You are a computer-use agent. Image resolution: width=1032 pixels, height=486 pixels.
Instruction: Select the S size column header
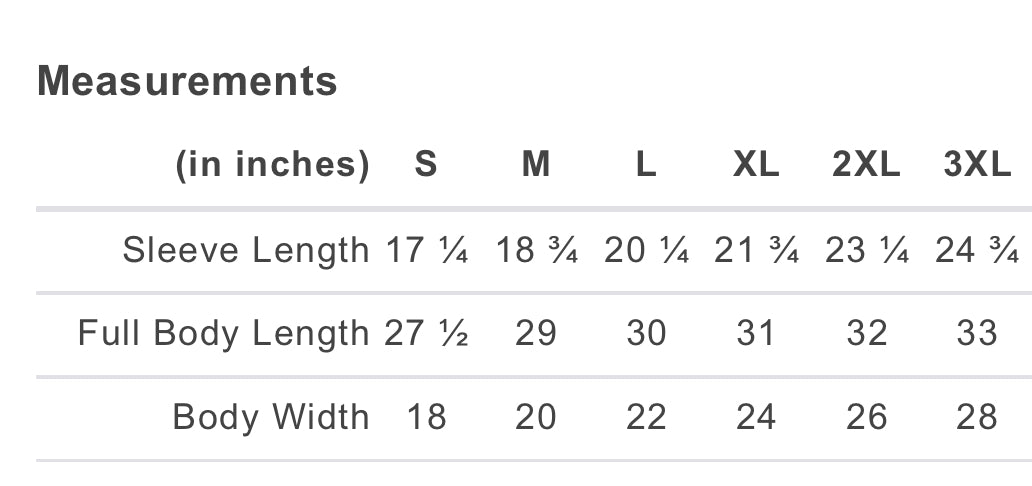pyautogui.click(x=426, y=164)
